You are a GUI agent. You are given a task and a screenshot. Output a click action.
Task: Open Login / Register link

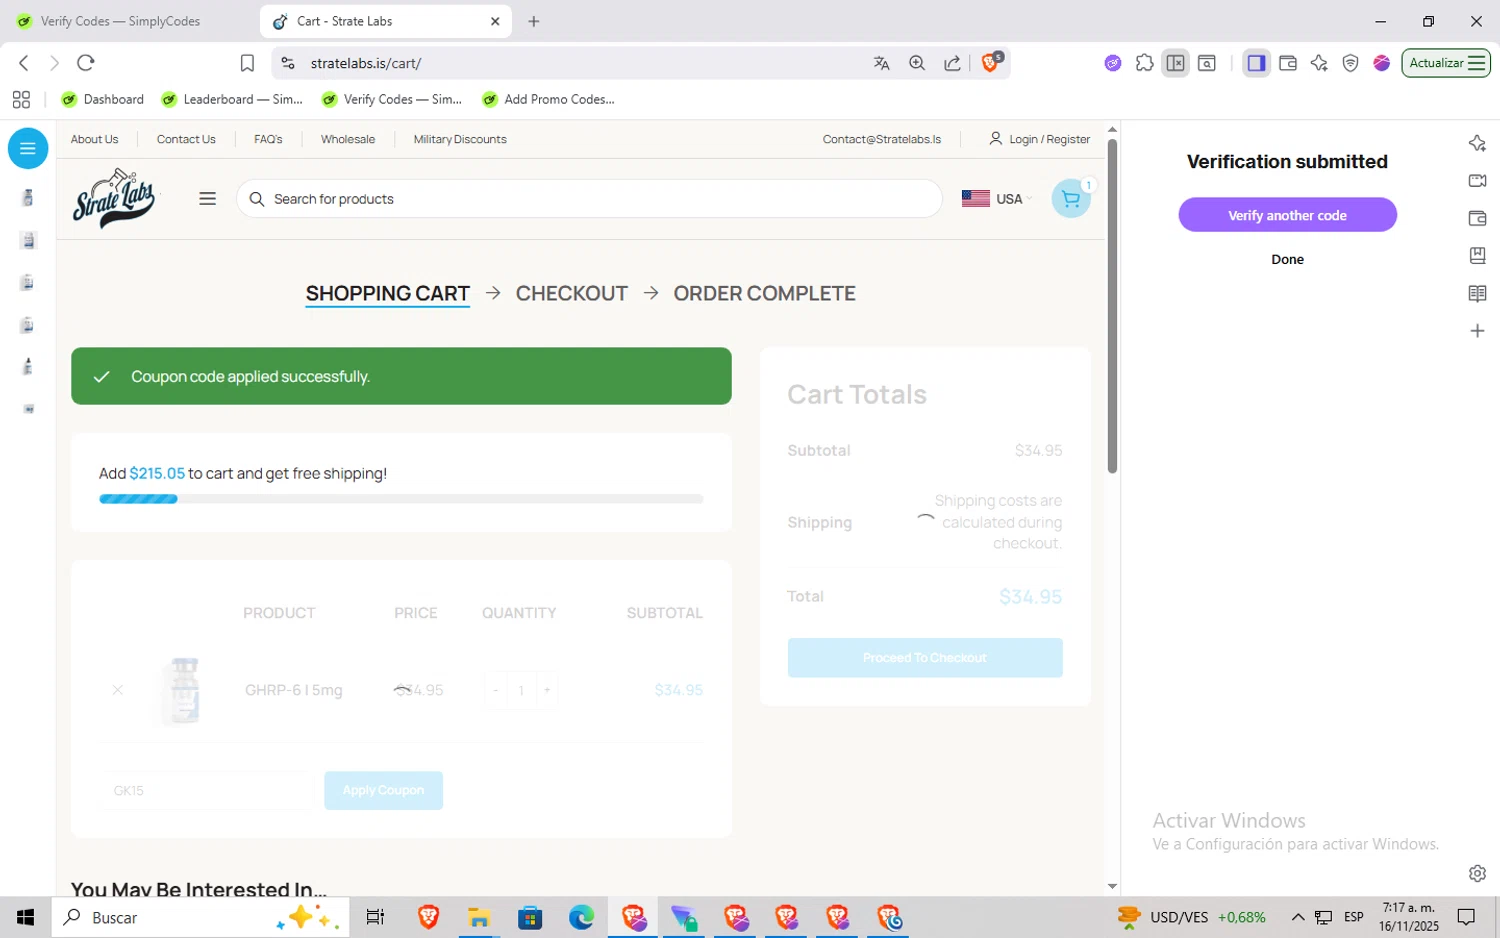(1040, 139)
